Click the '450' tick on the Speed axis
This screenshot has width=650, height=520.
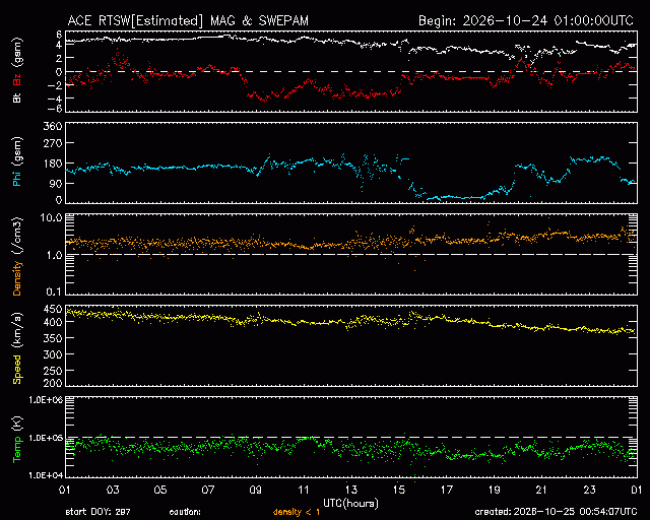point(53,309)
